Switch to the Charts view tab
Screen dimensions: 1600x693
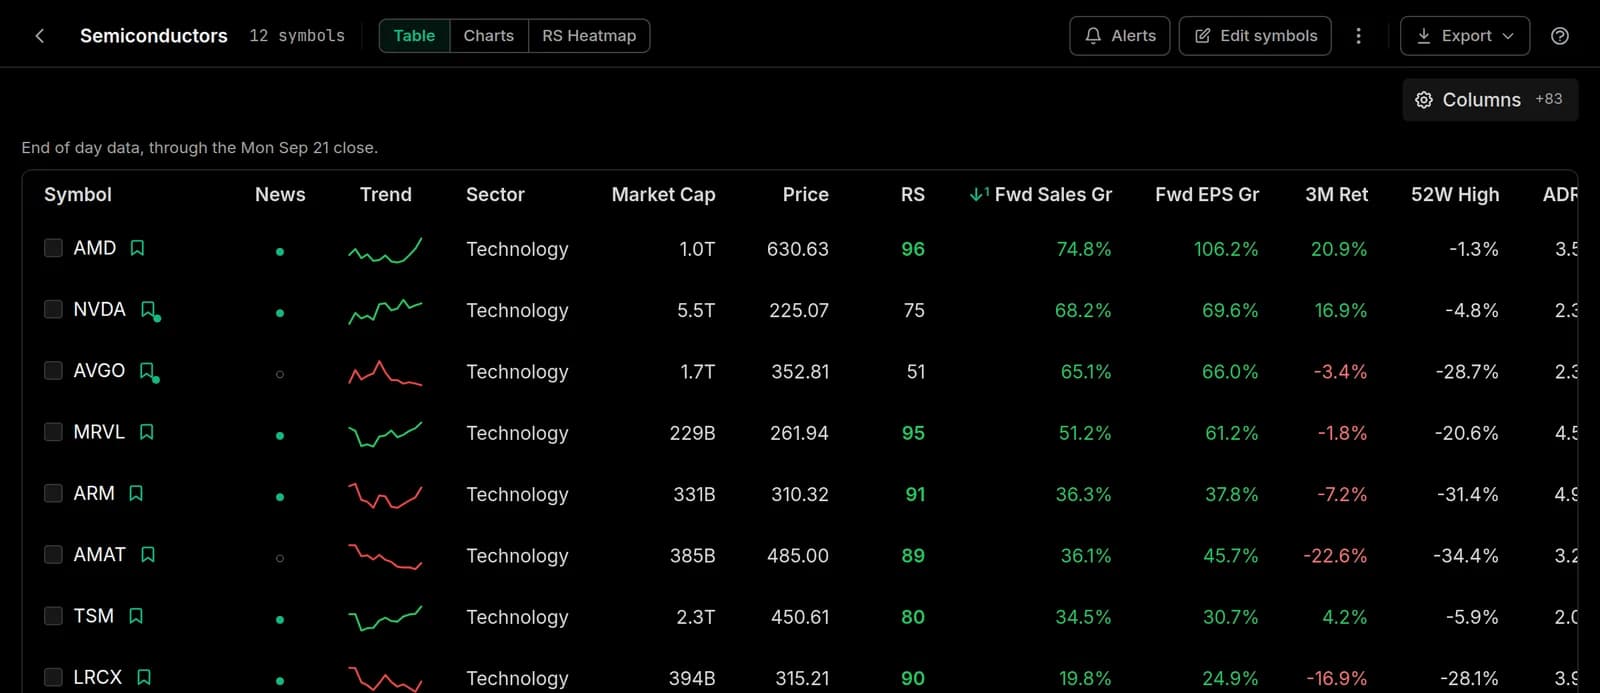489,36
